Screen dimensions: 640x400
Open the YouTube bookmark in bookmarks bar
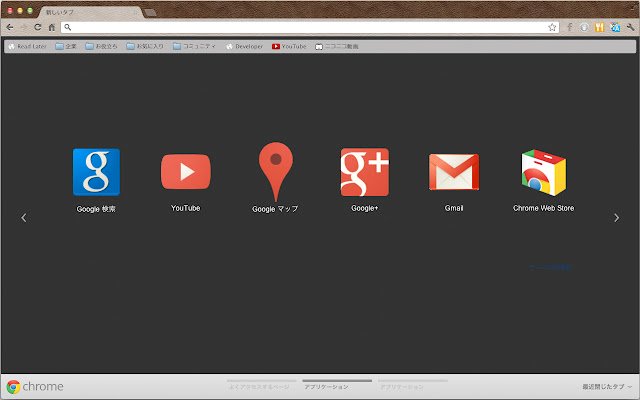point(289,46)
